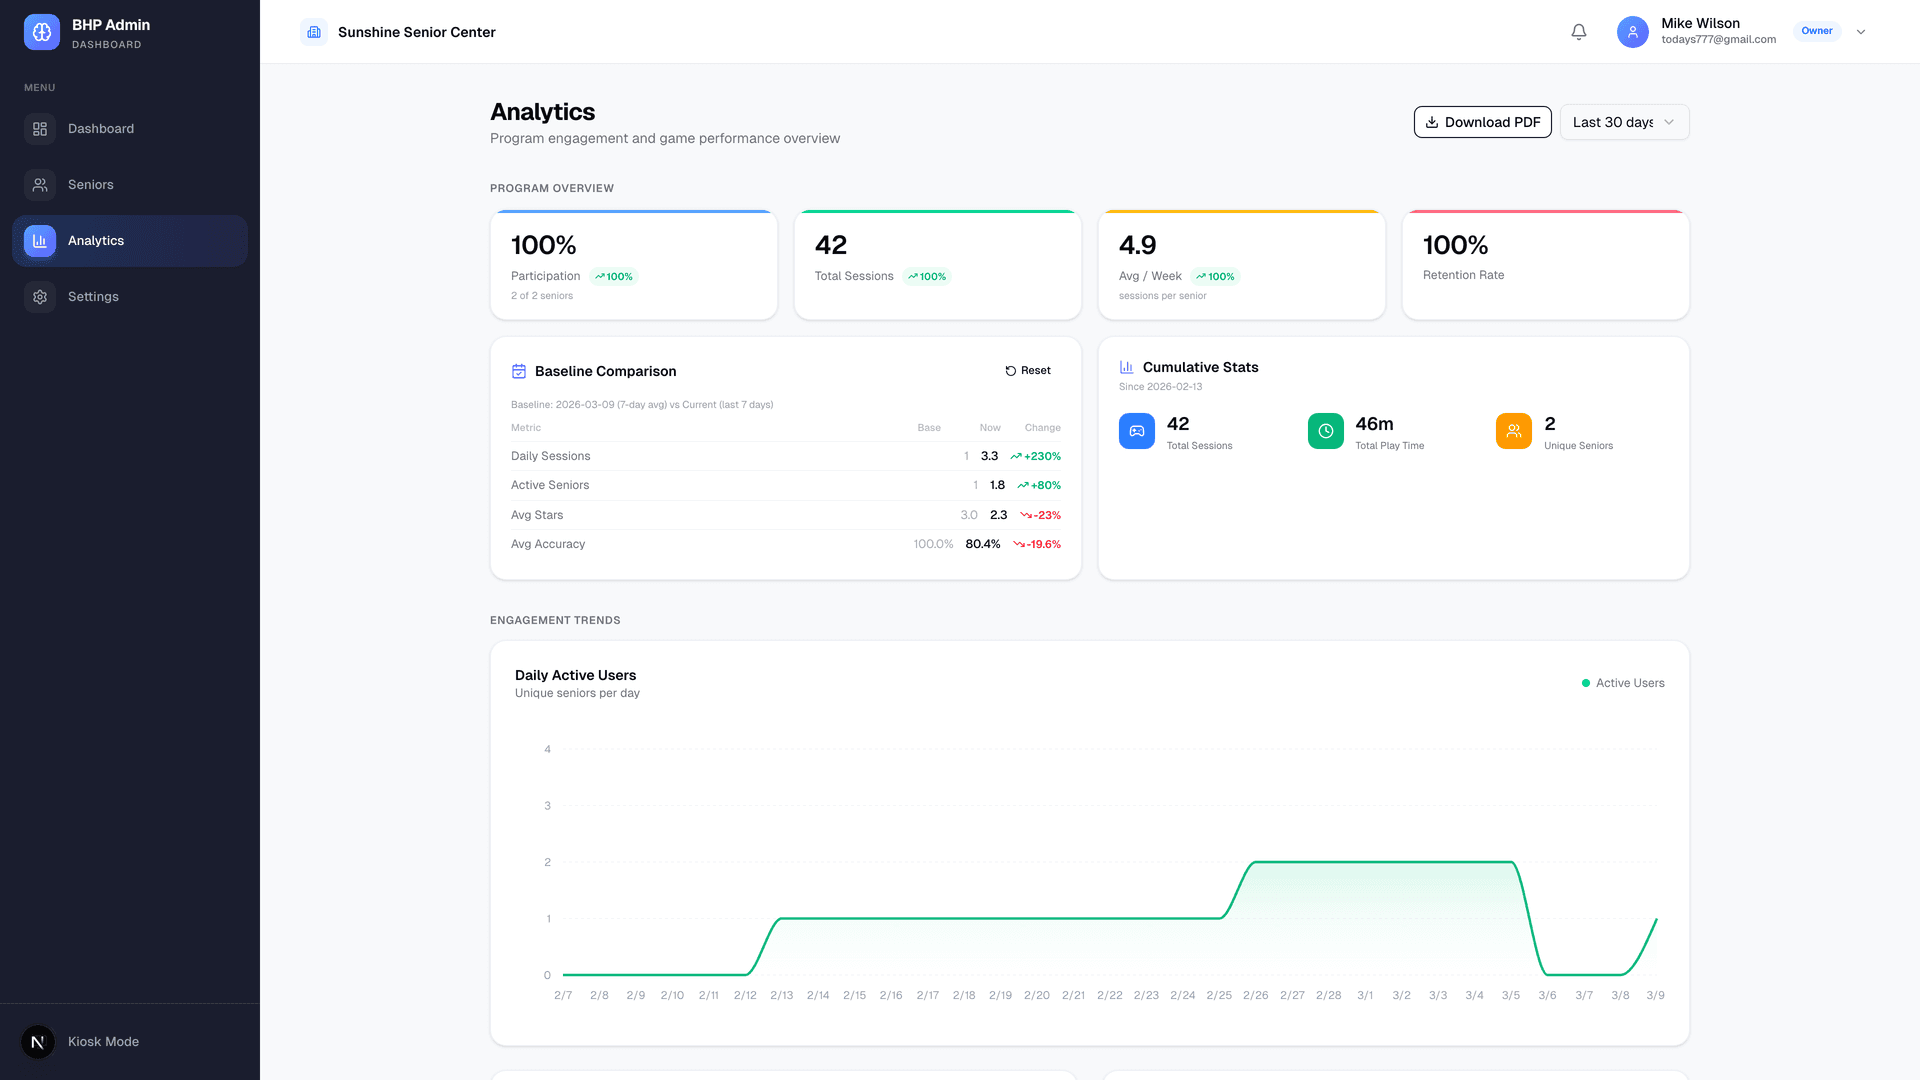Select the game controller icon beside Total Sessions
1920x1080 pixels.
1136,431
